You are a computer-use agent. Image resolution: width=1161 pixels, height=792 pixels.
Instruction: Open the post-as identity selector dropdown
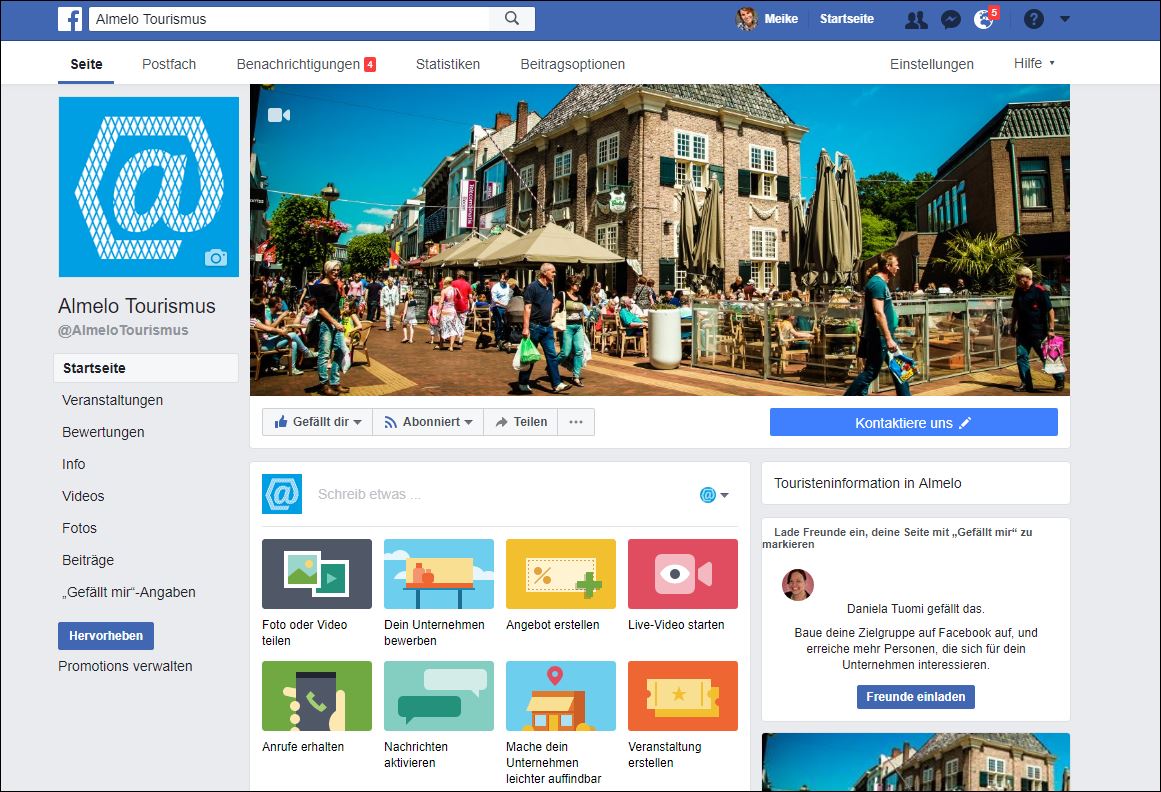coord(714,494)
